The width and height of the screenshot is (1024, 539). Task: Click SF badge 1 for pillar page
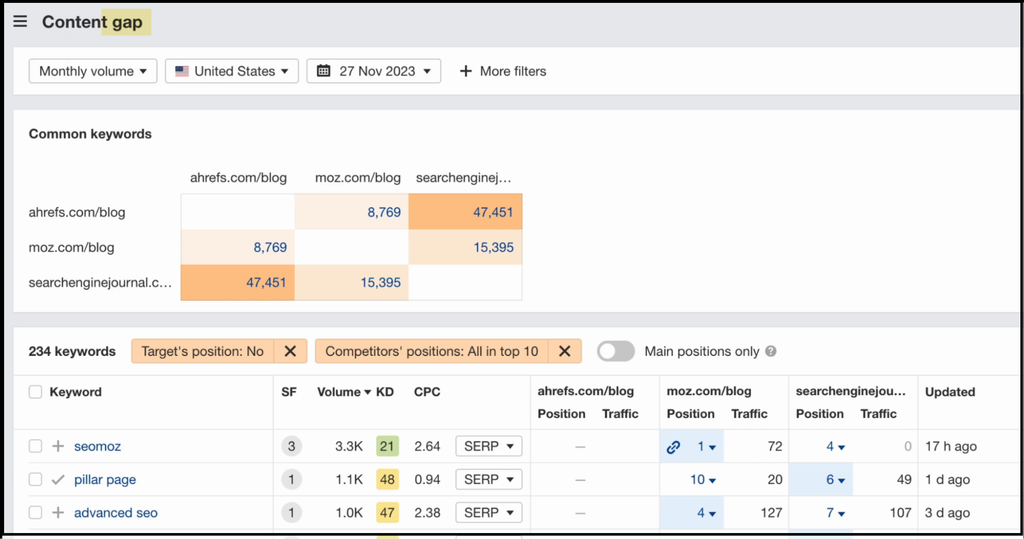(x=291, y=480)
